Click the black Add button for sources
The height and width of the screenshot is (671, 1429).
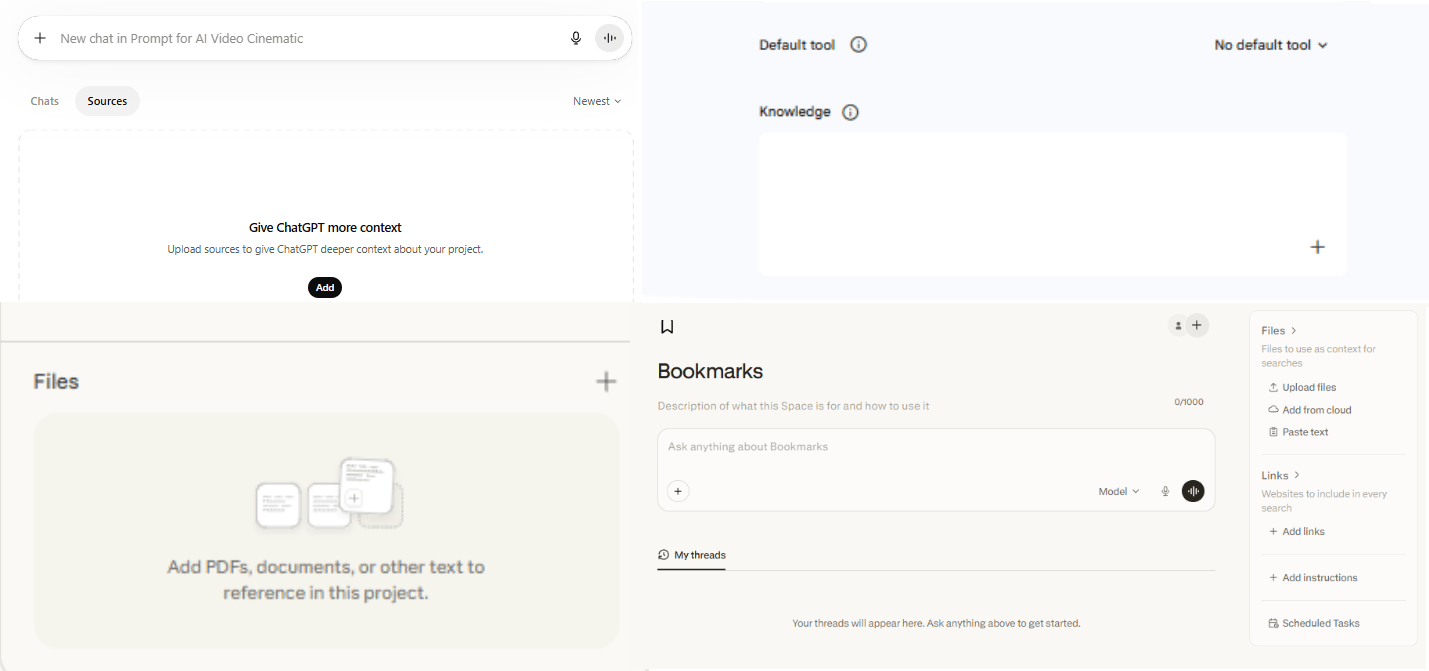click(x=325, y=288)
